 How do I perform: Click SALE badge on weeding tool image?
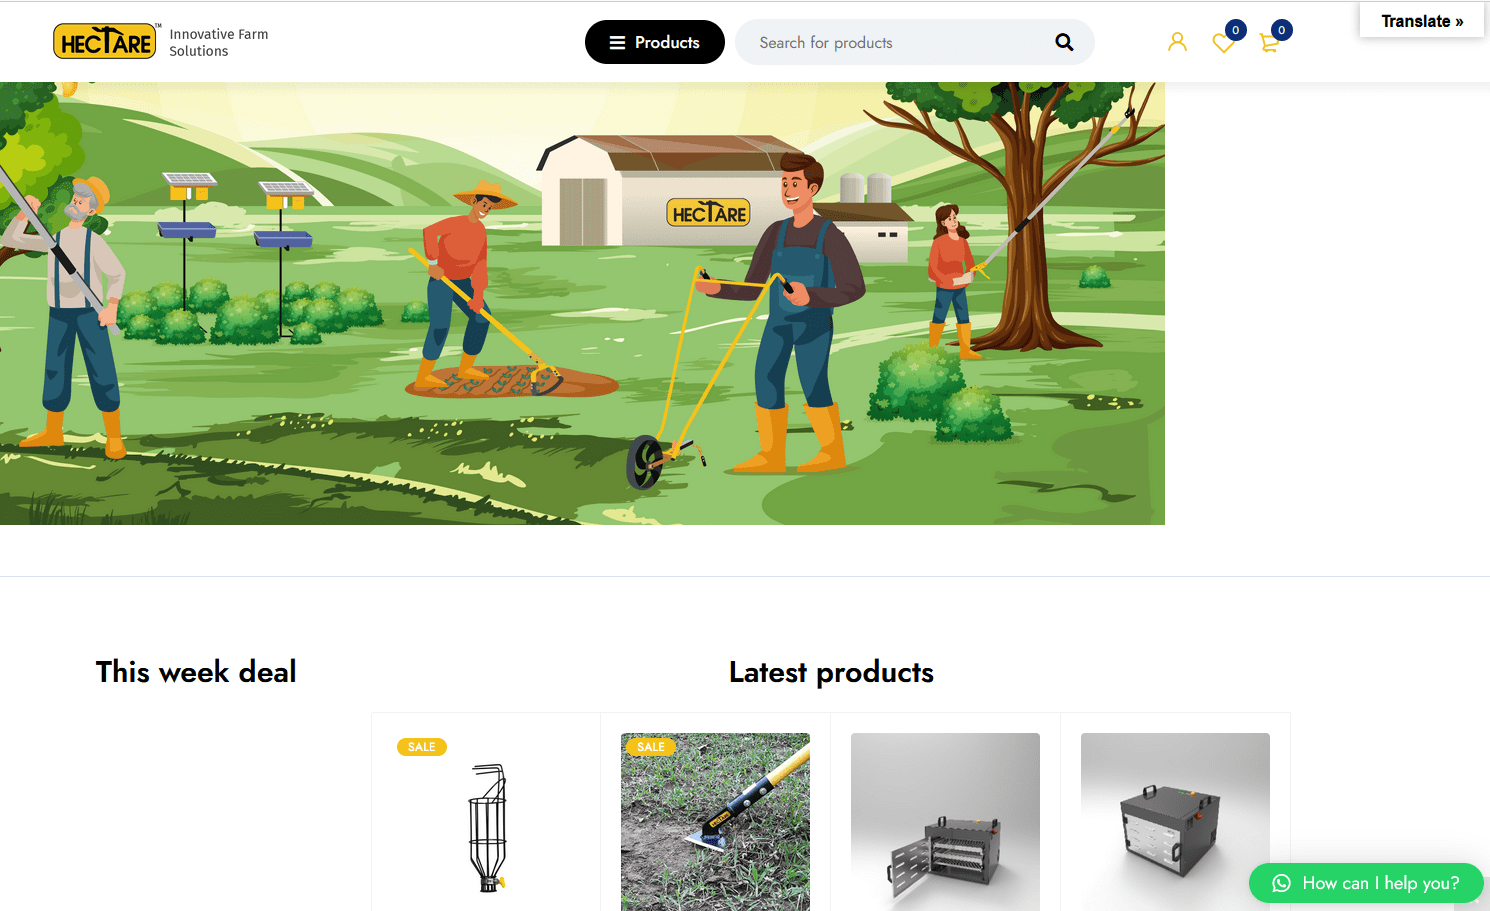click(x=651, y=747)
